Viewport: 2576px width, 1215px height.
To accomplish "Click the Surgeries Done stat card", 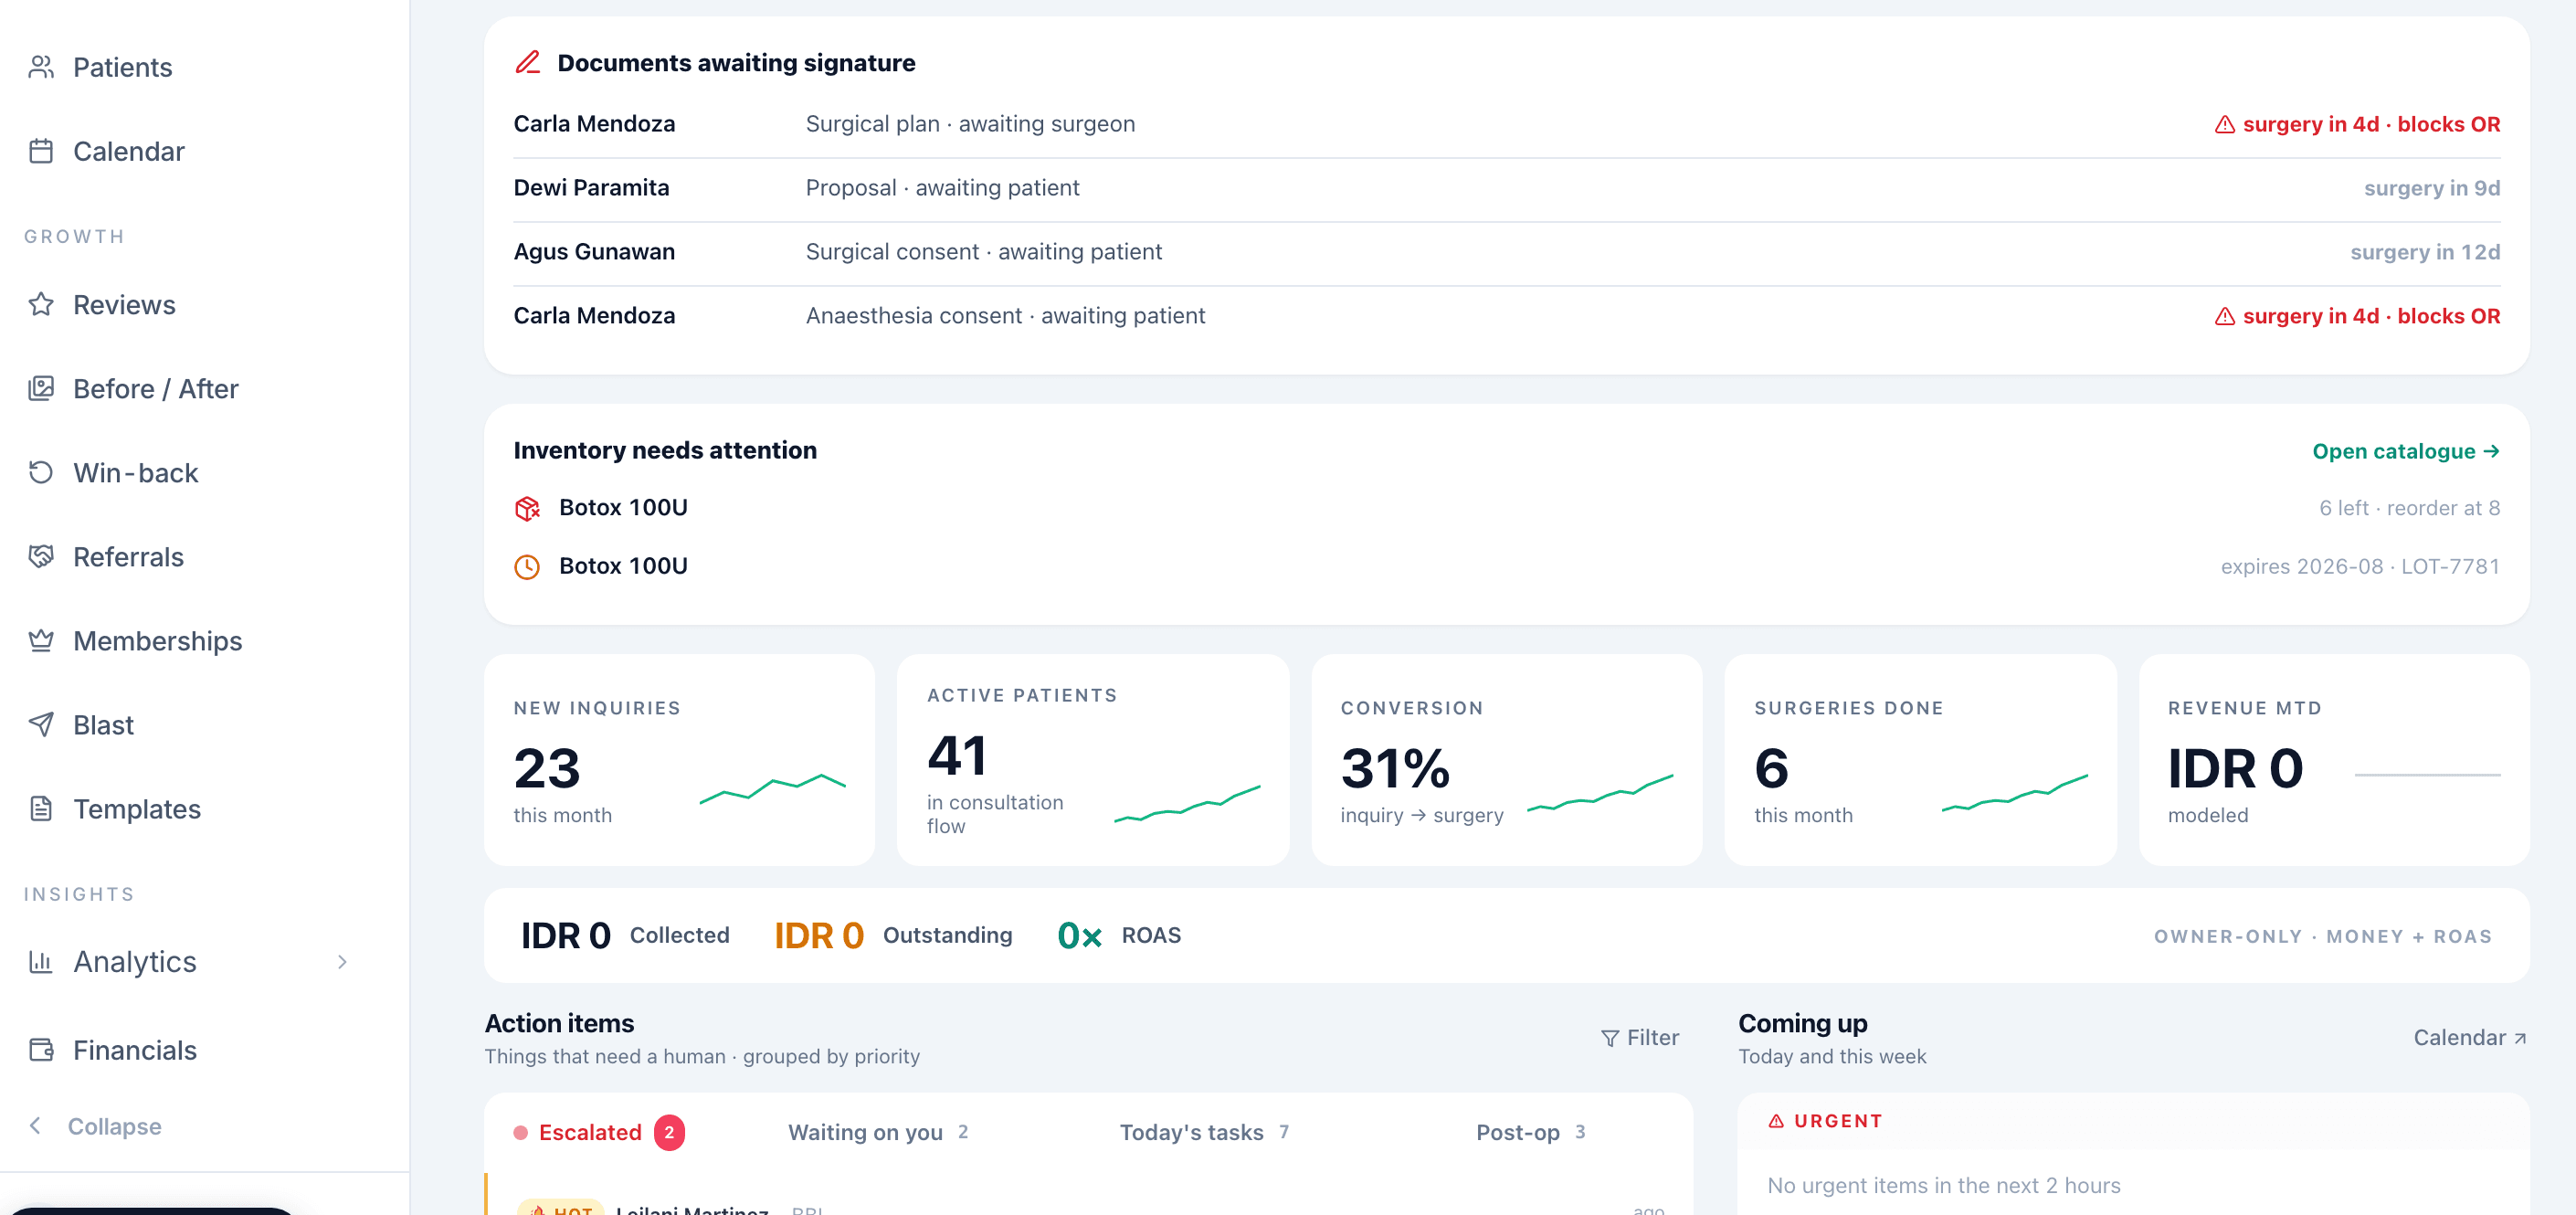I will pos(1920,760).
